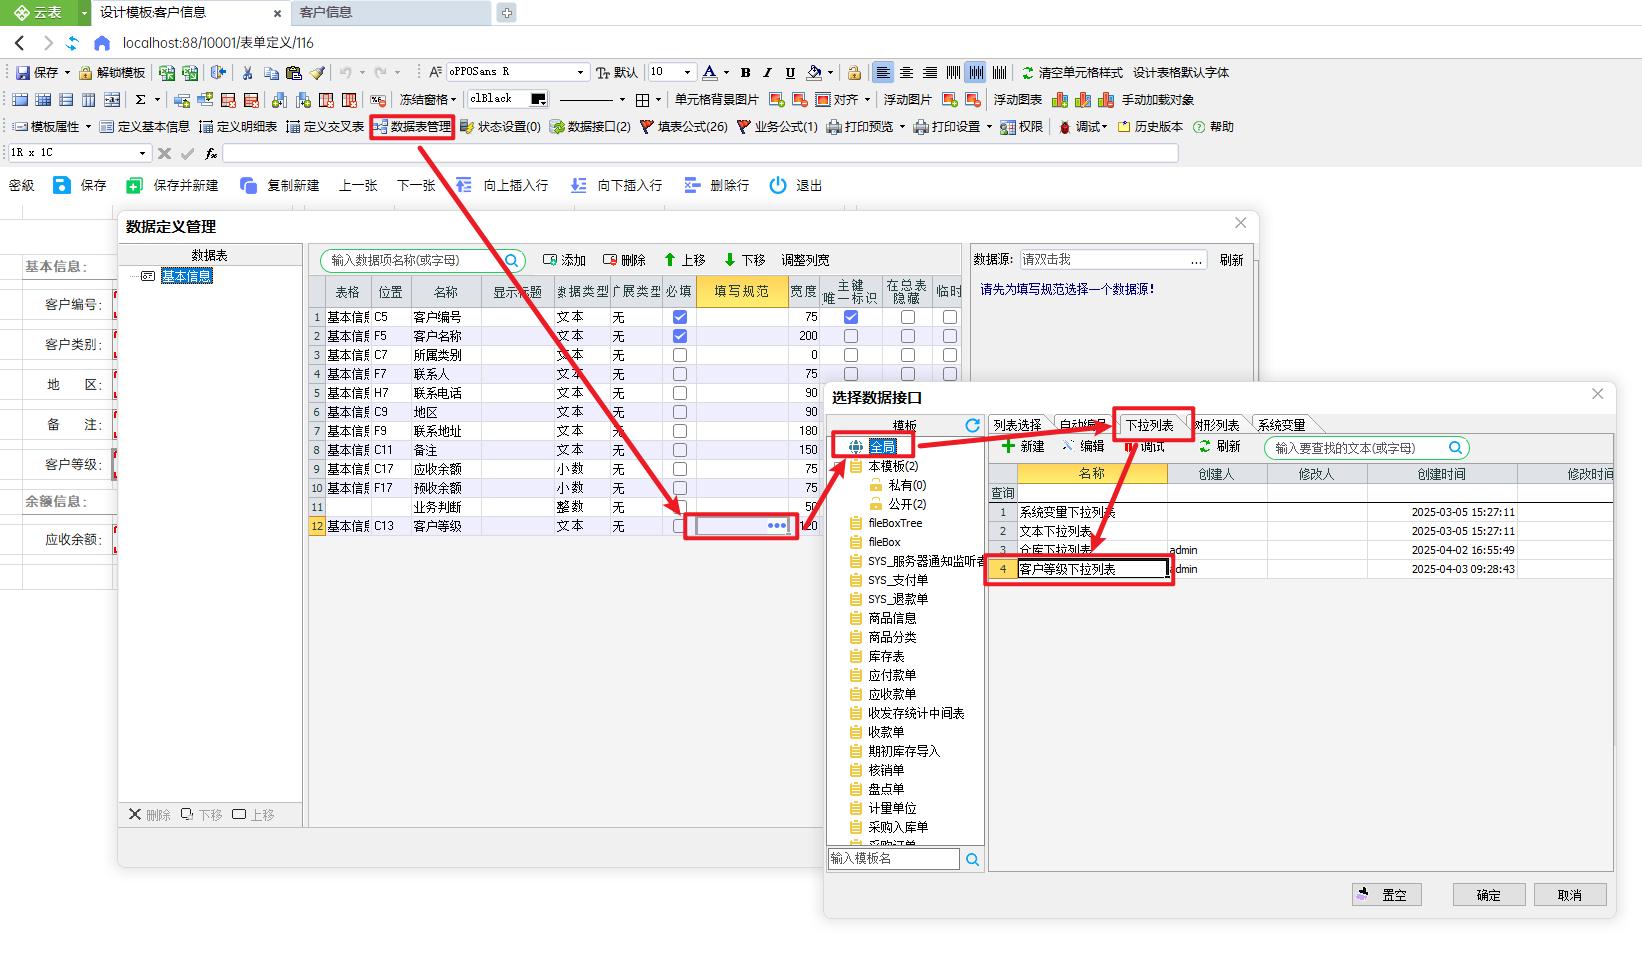This screenshot has height=953, width=1642.
Task: Open the cell reference 1R x 1C dropdown
Action: click(x=142, y=153)
